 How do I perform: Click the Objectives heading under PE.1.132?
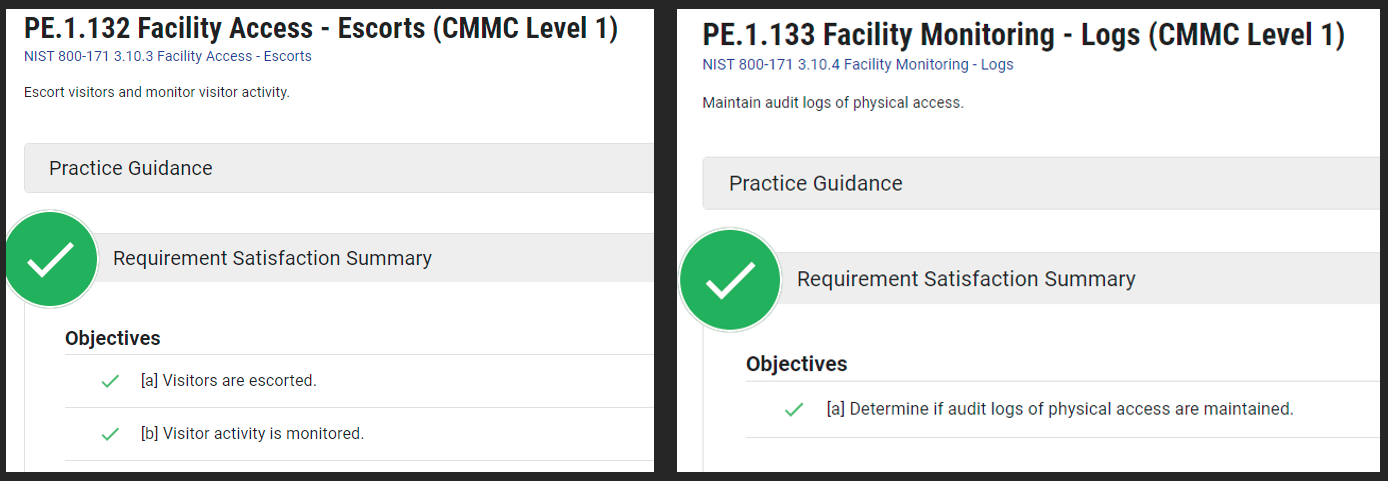(x=113, y=338)
